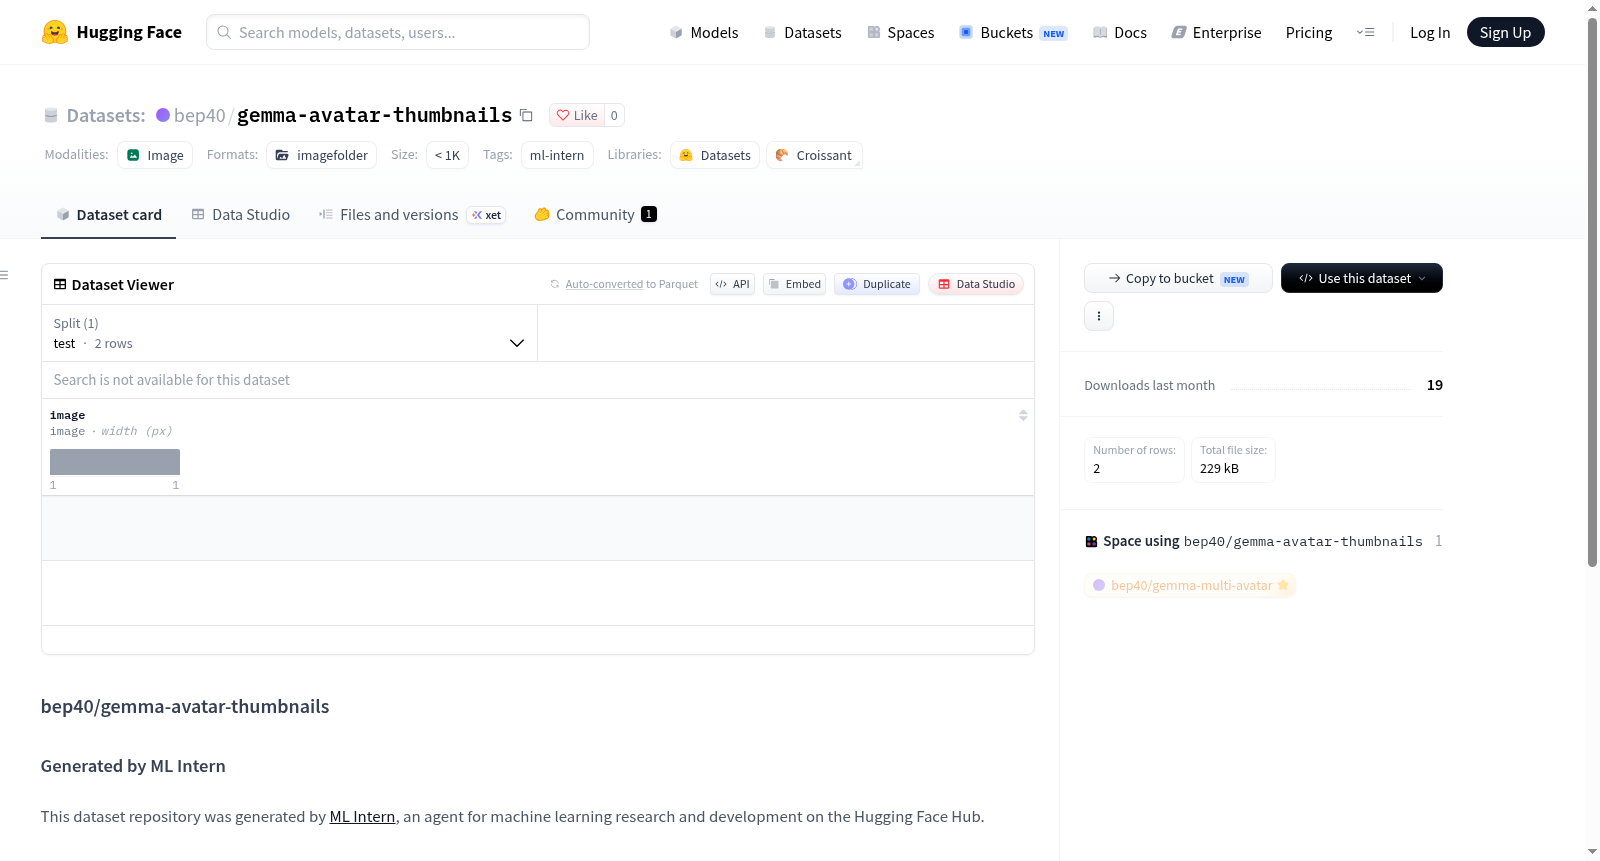Click the bep40 owner name link
The image size is (1600, 861).
(x=200, y=115)
